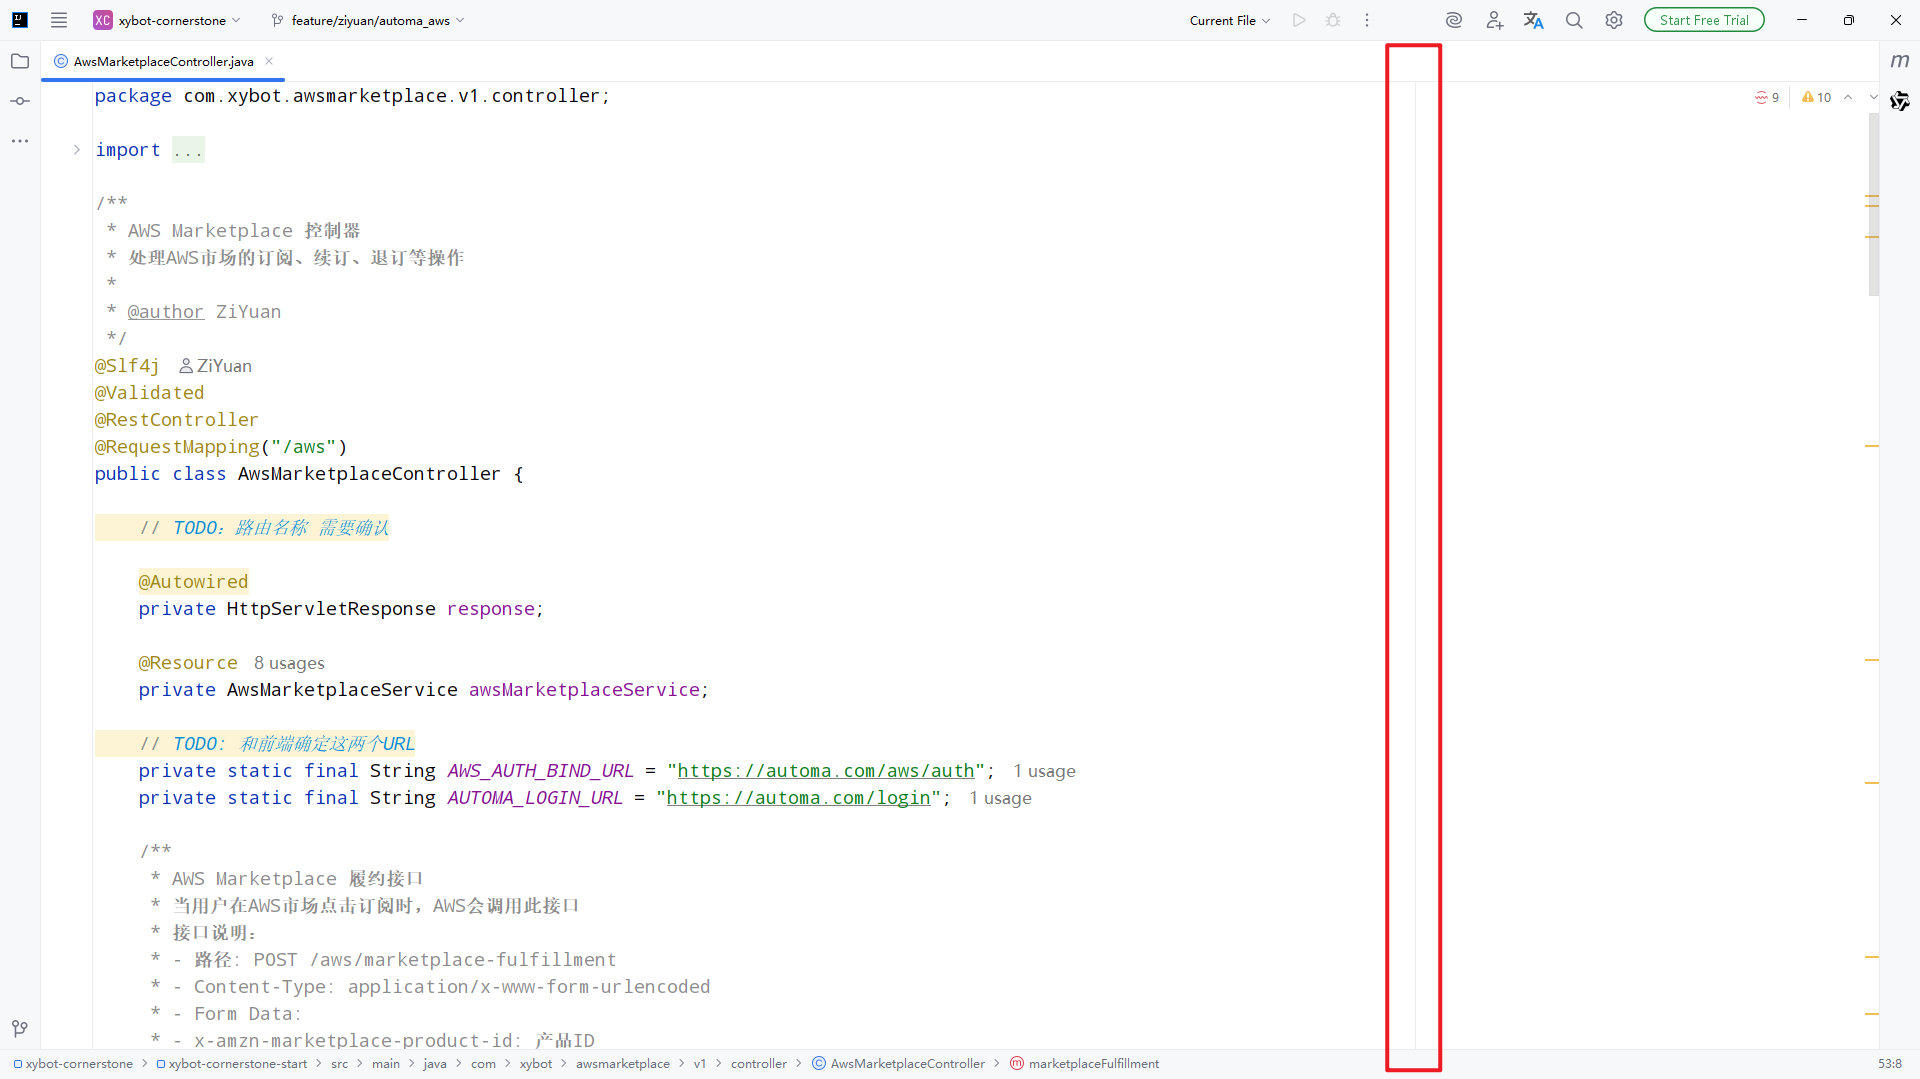Open the xybot-cornerstone project dropdown
The width and height of the screenshot is (1920, 1079).
coord(168,20)
